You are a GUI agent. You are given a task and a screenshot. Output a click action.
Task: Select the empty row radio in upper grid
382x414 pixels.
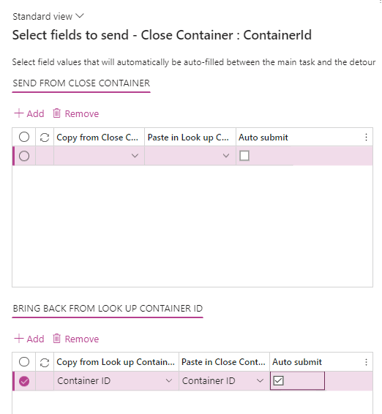click(24, 156)
